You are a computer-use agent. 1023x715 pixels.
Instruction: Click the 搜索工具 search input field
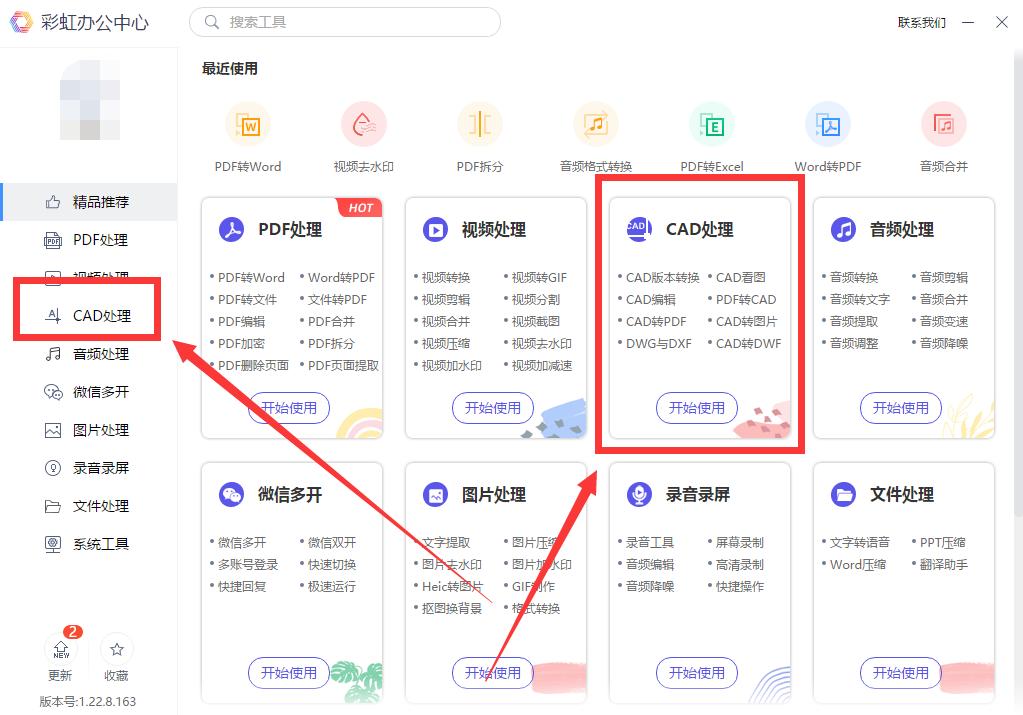(344, 21)
